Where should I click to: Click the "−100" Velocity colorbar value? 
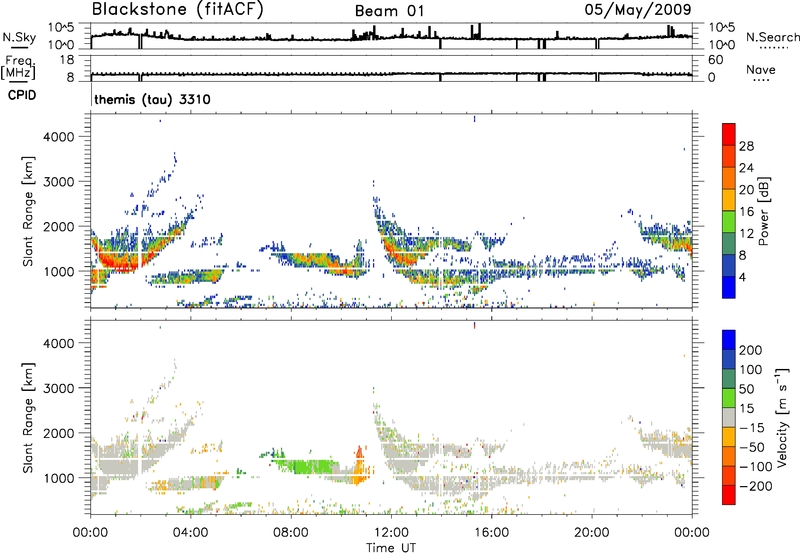[755, 466]
